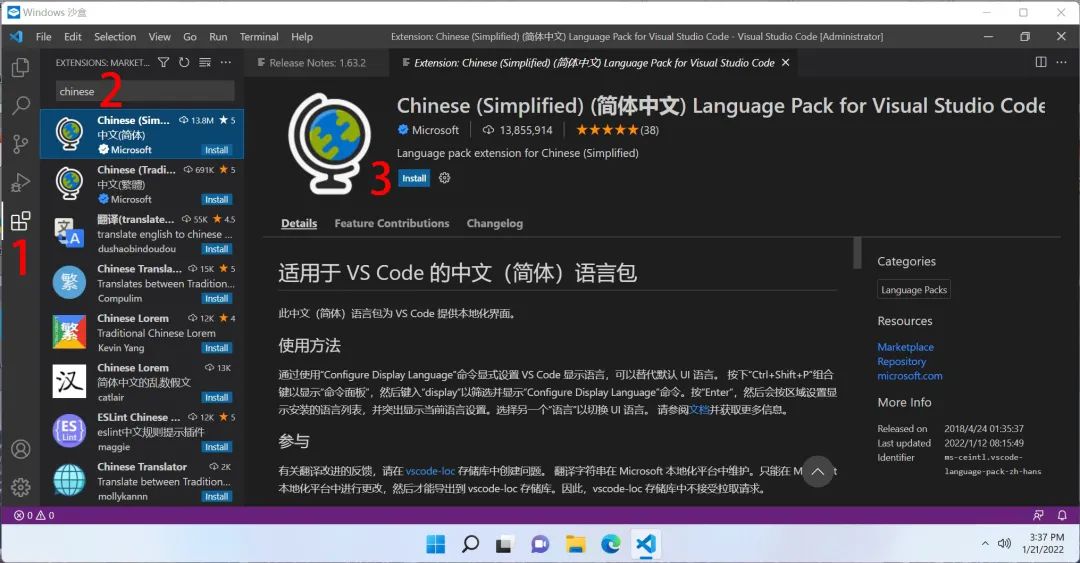Install ESLint Chinese rules extension

click(216, 447)
